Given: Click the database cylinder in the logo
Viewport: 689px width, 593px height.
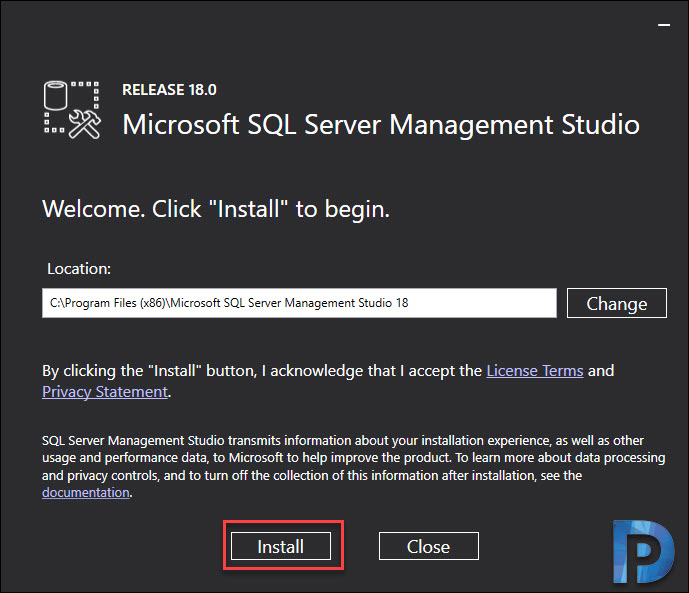Looking at the screenshot, I should (x=56, y=95).
